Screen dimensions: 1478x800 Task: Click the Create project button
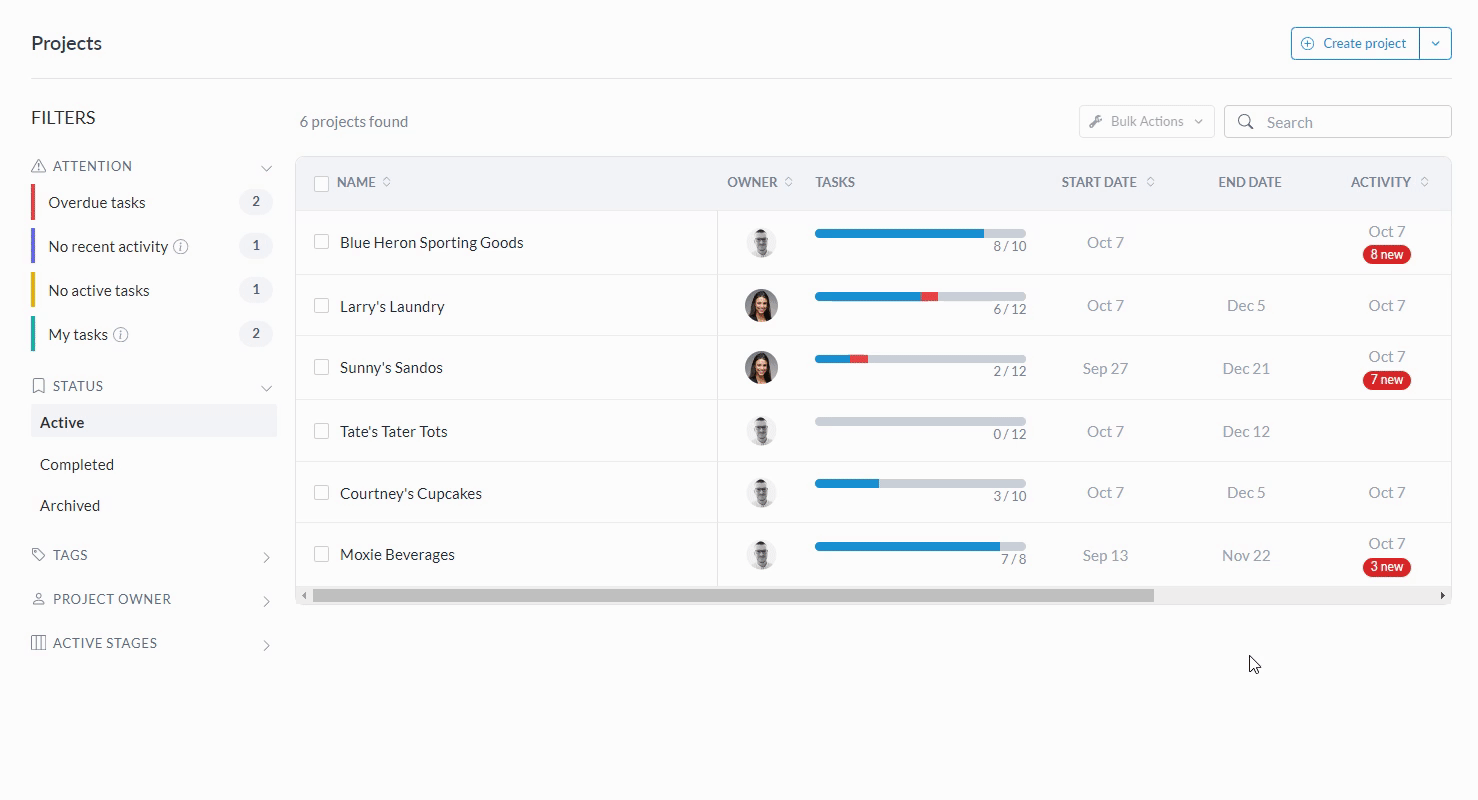click(1355, 44)
